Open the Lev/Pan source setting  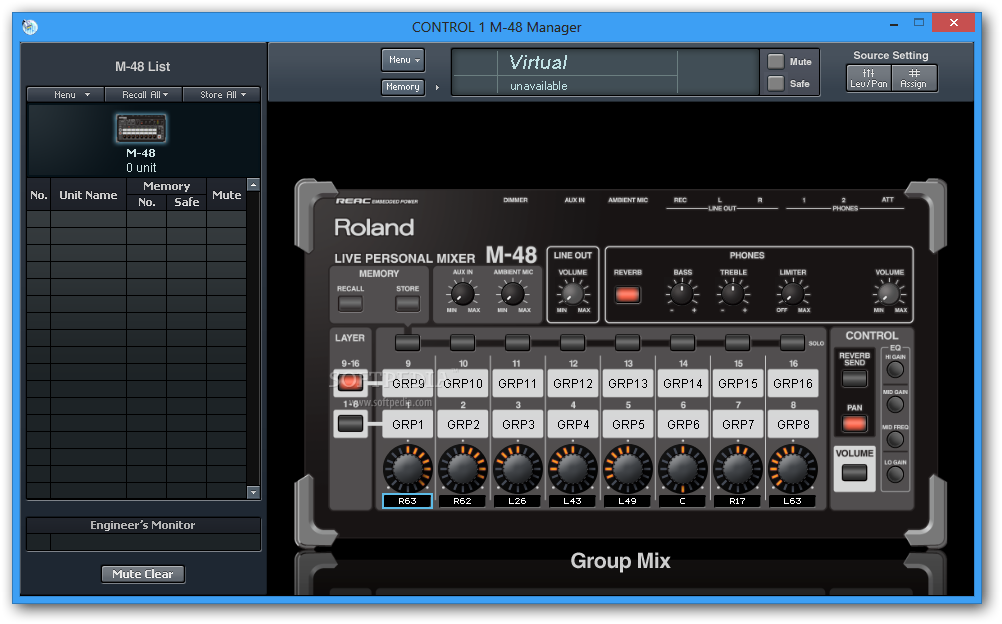(x=868, y=79)
